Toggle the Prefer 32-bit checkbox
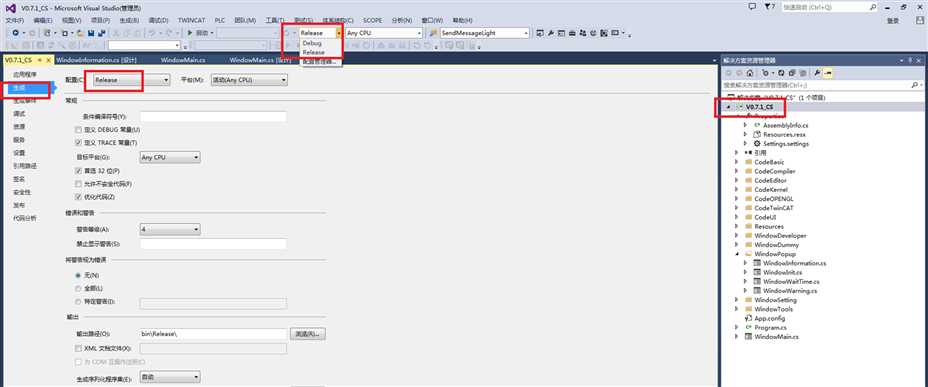 point(79,170)
